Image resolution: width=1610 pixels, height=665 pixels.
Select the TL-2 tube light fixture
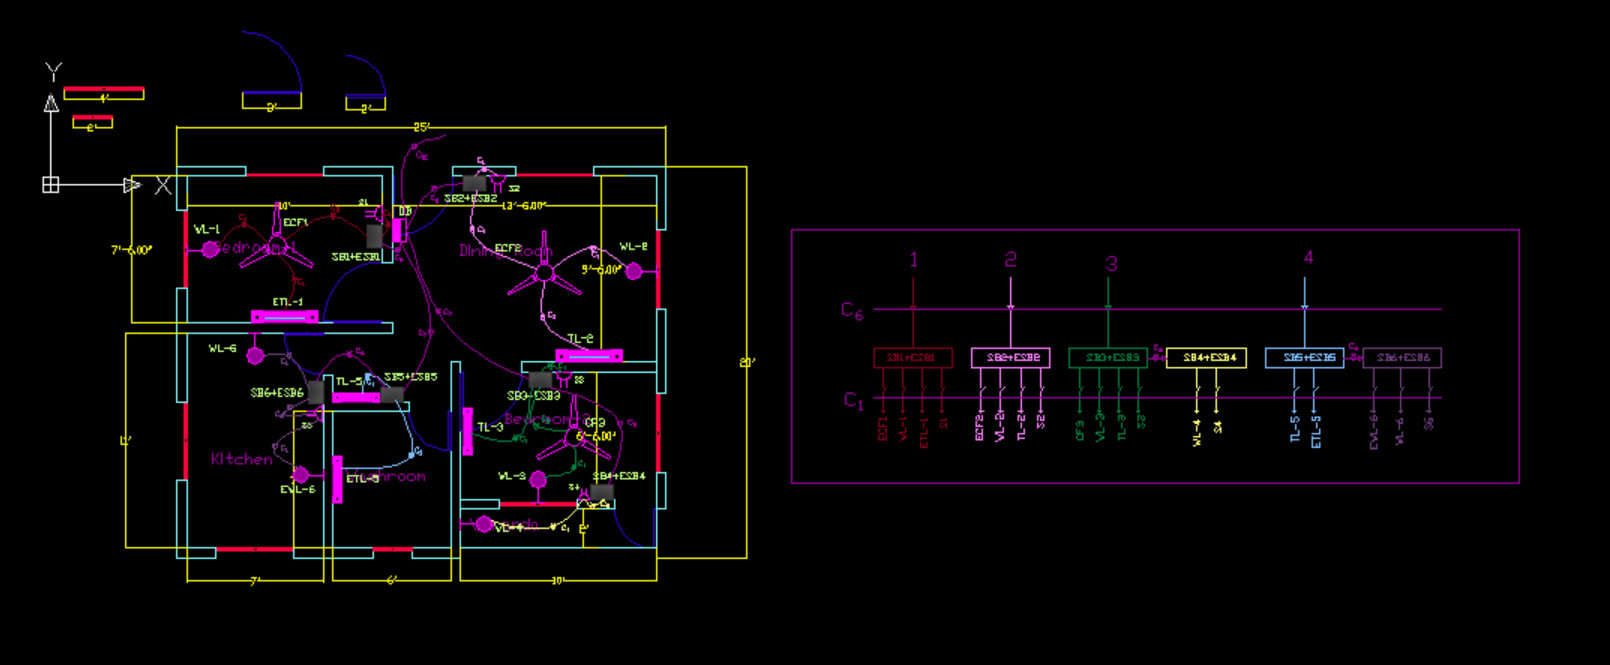(589, 356)
